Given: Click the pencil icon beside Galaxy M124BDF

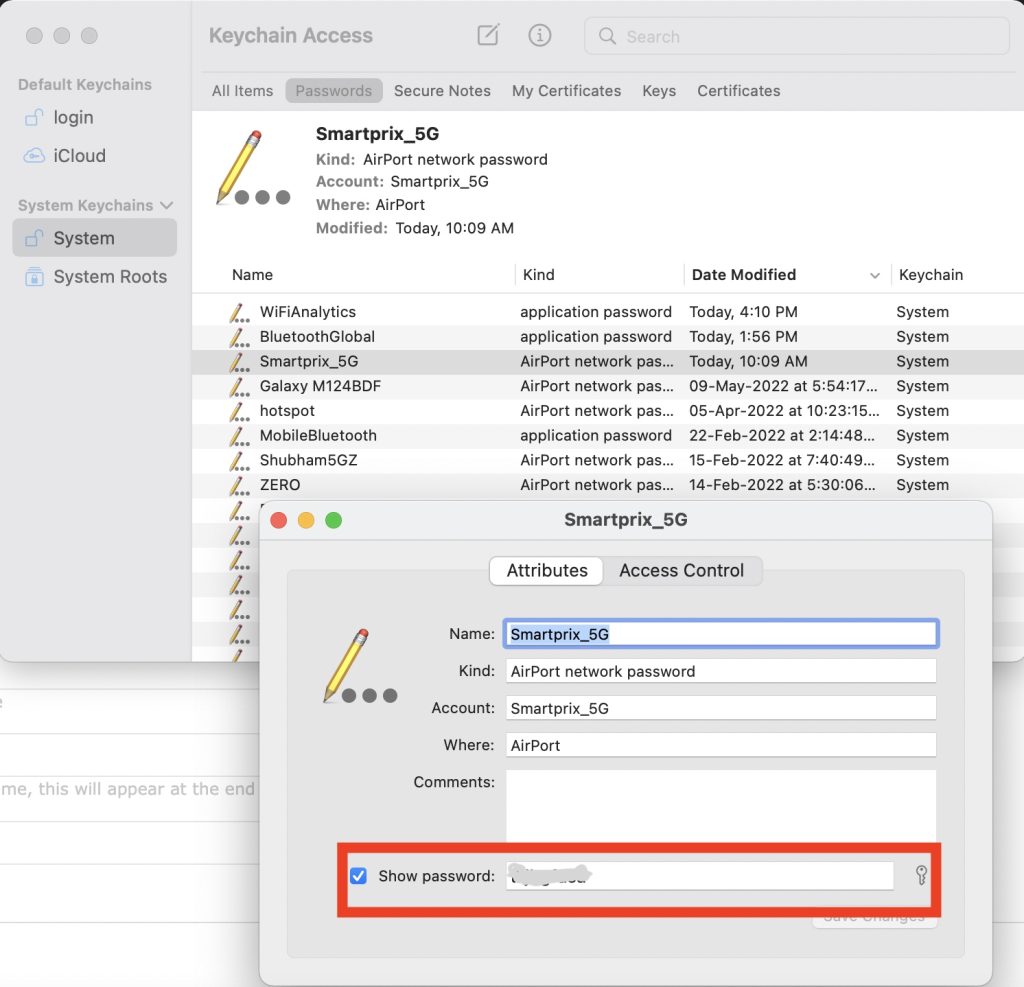Looking at the screenshot, I should pos(239,387).
